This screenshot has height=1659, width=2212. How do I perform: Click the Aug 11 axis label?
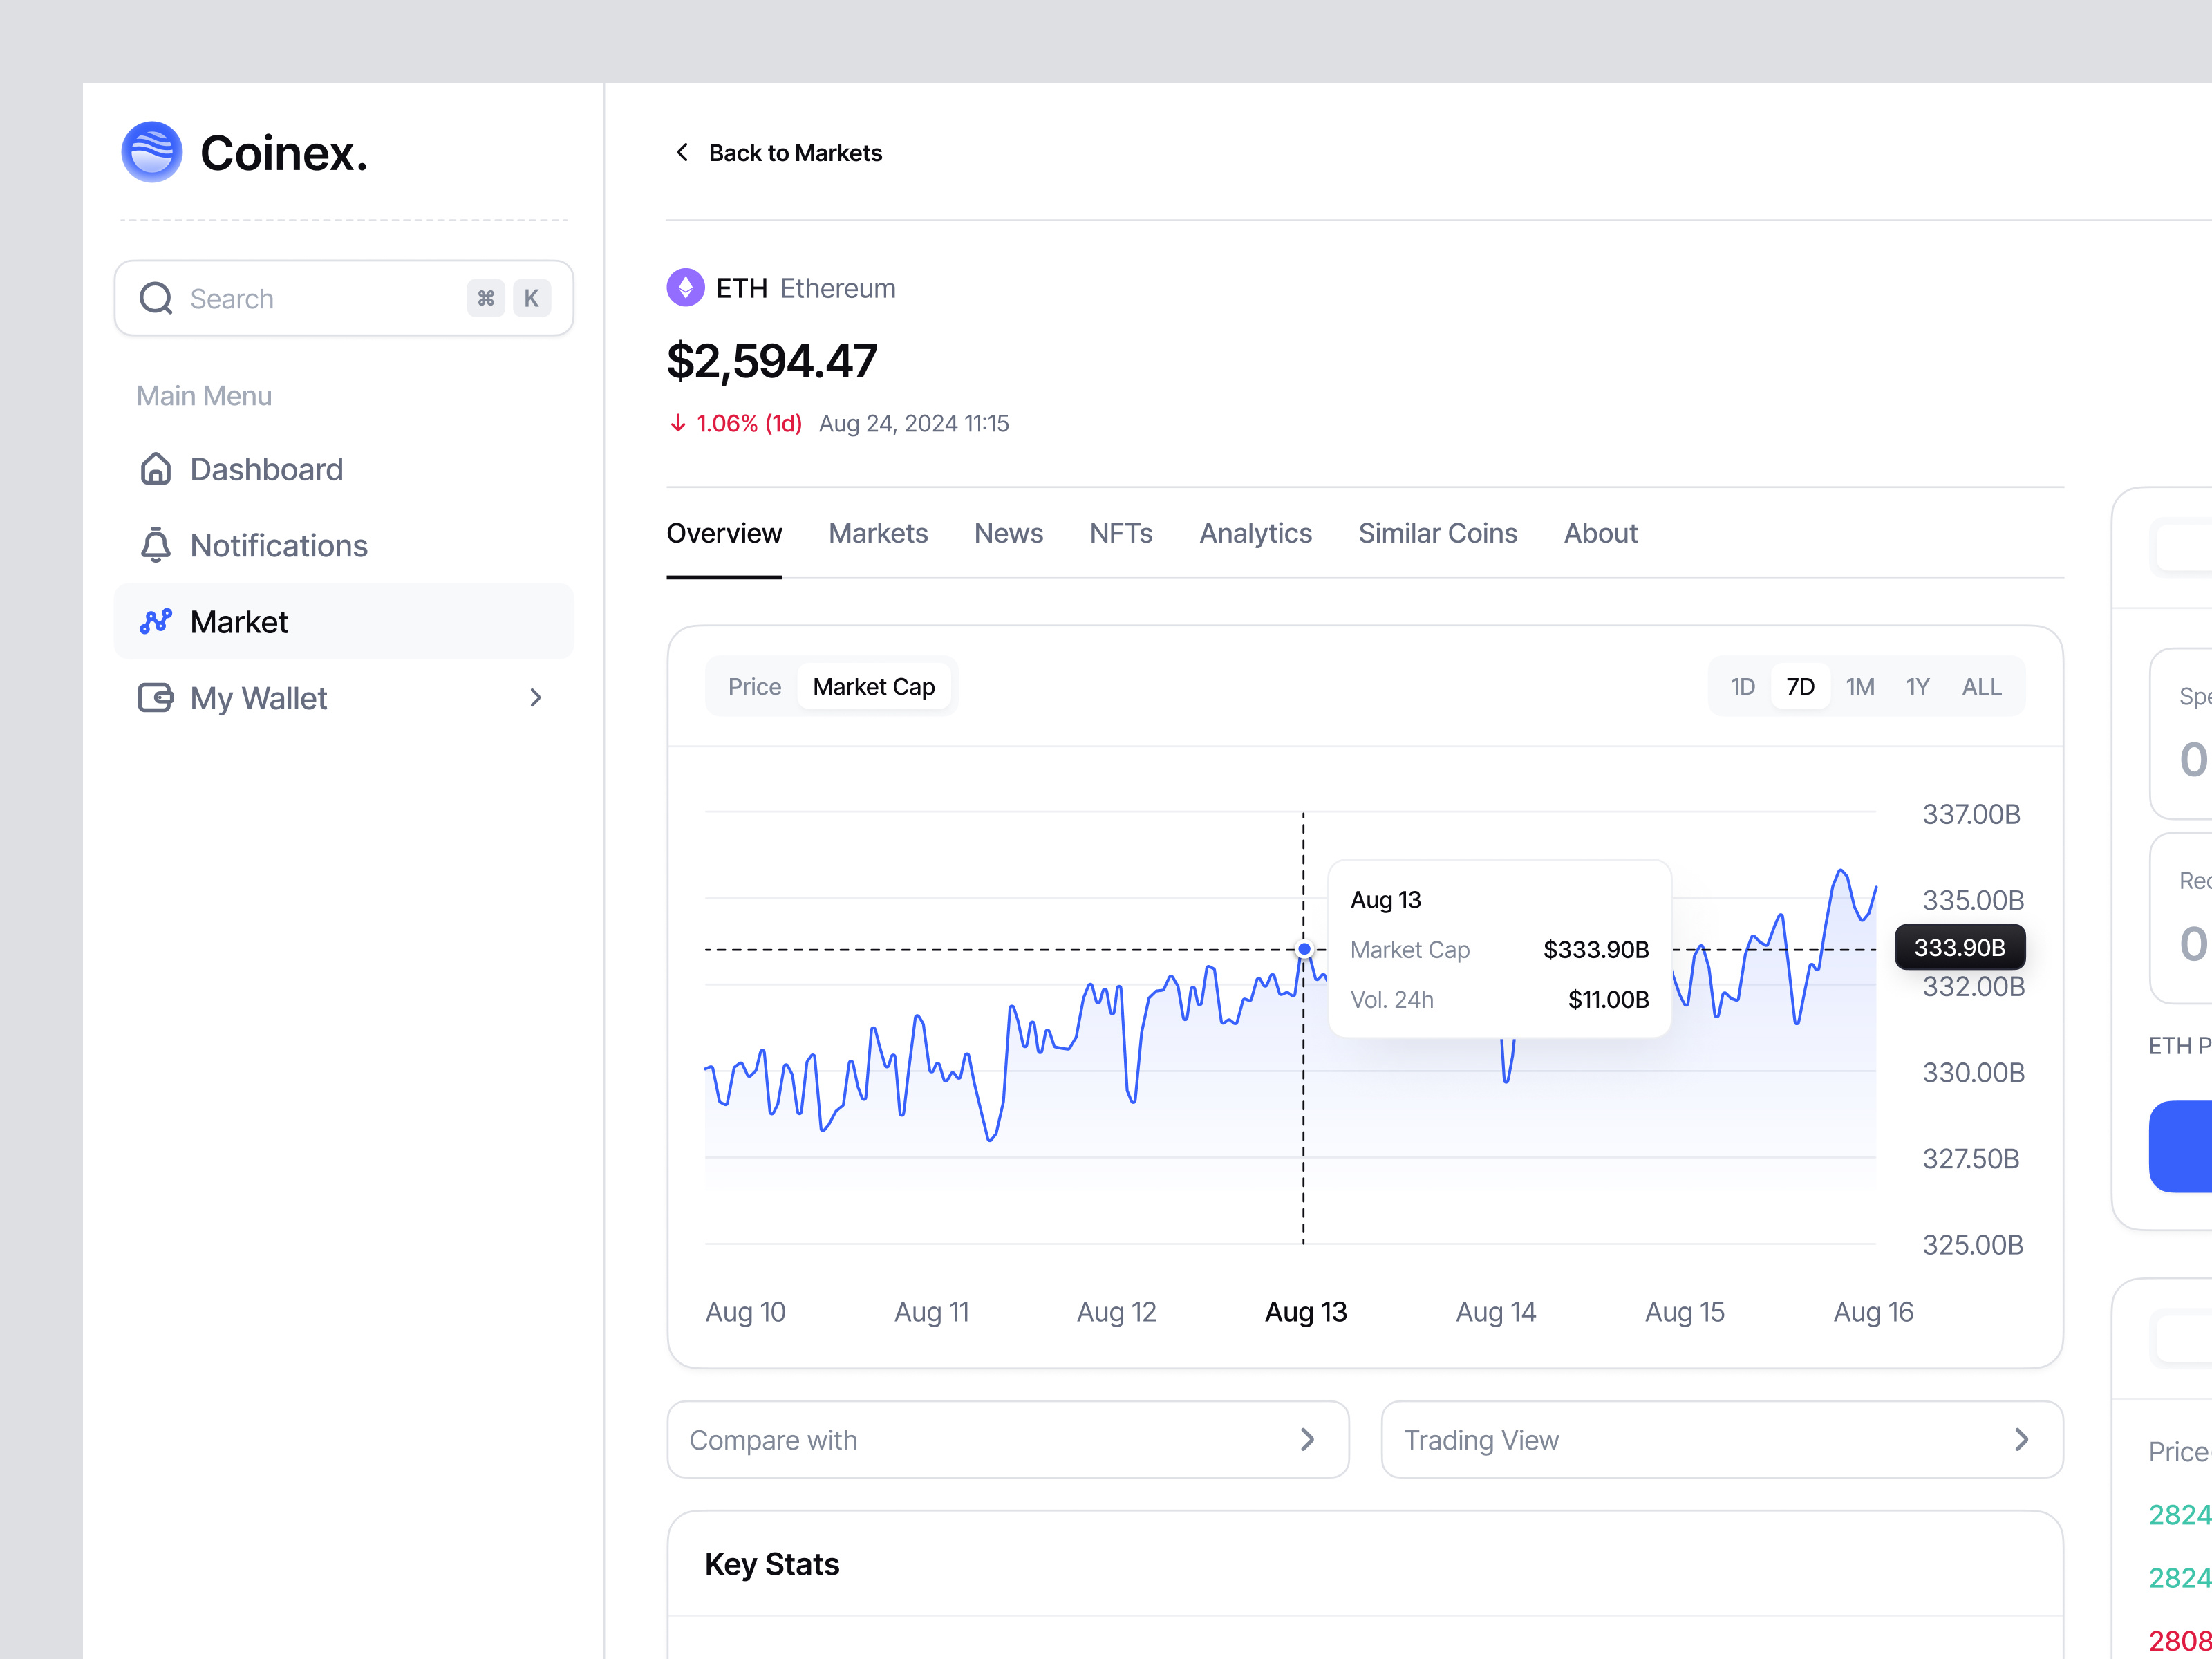pos(932,1312)
